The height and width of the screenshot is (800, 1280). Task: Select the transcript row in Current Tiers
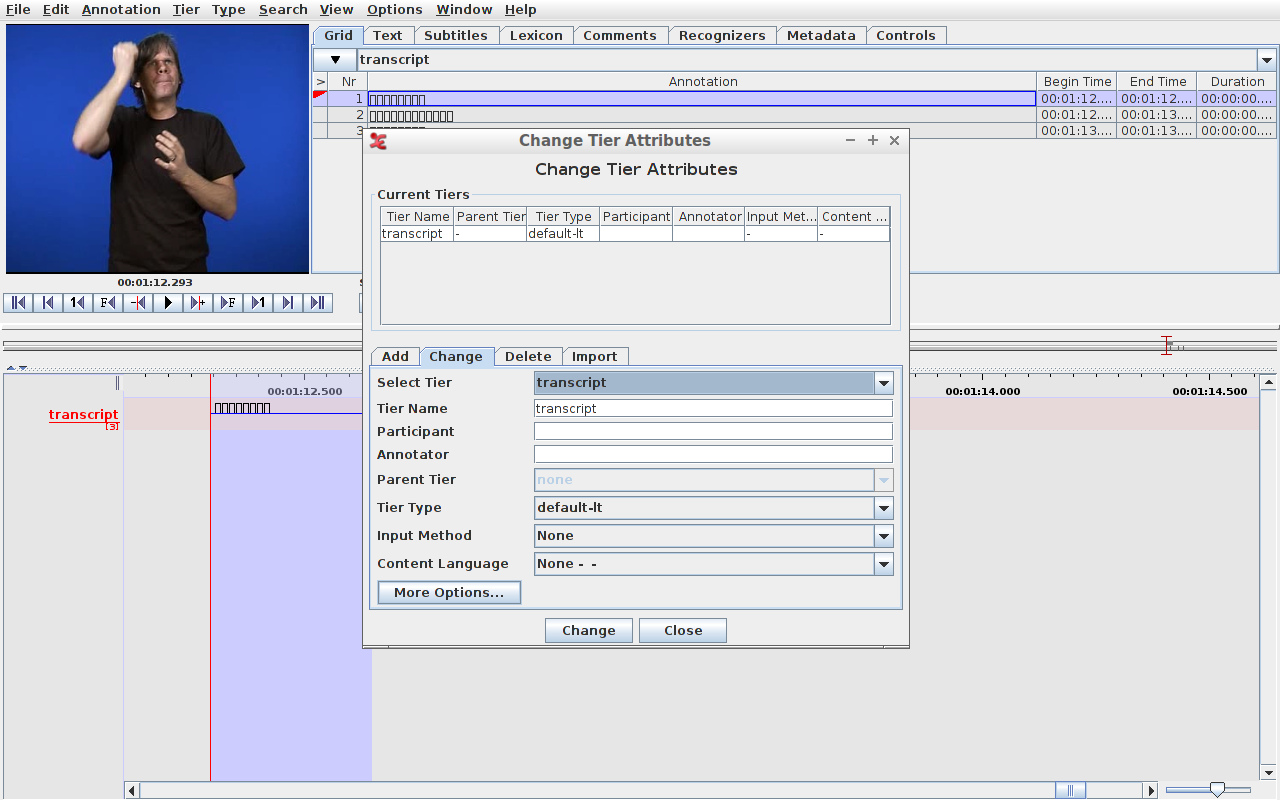[x=635, y=234]
